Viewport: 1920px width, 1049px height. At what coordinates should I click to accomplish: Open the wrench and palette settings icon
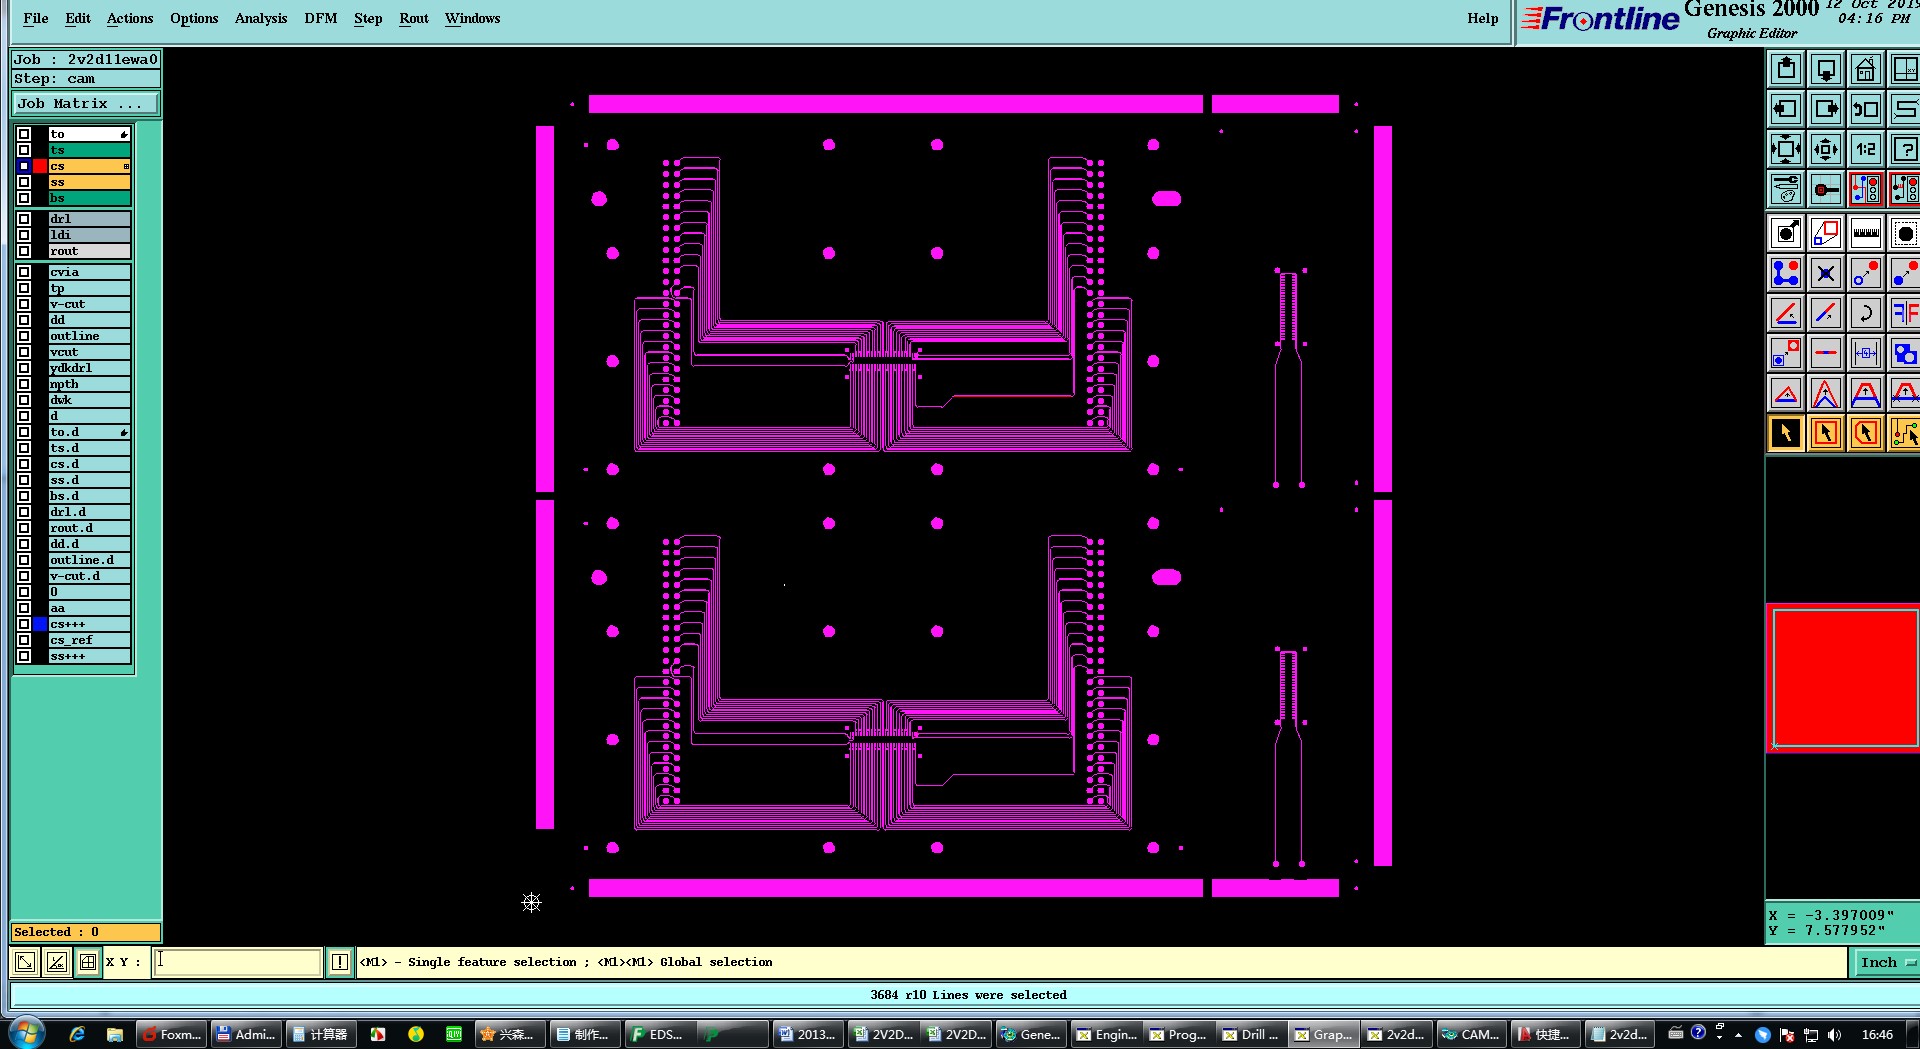coord(1786,189)
